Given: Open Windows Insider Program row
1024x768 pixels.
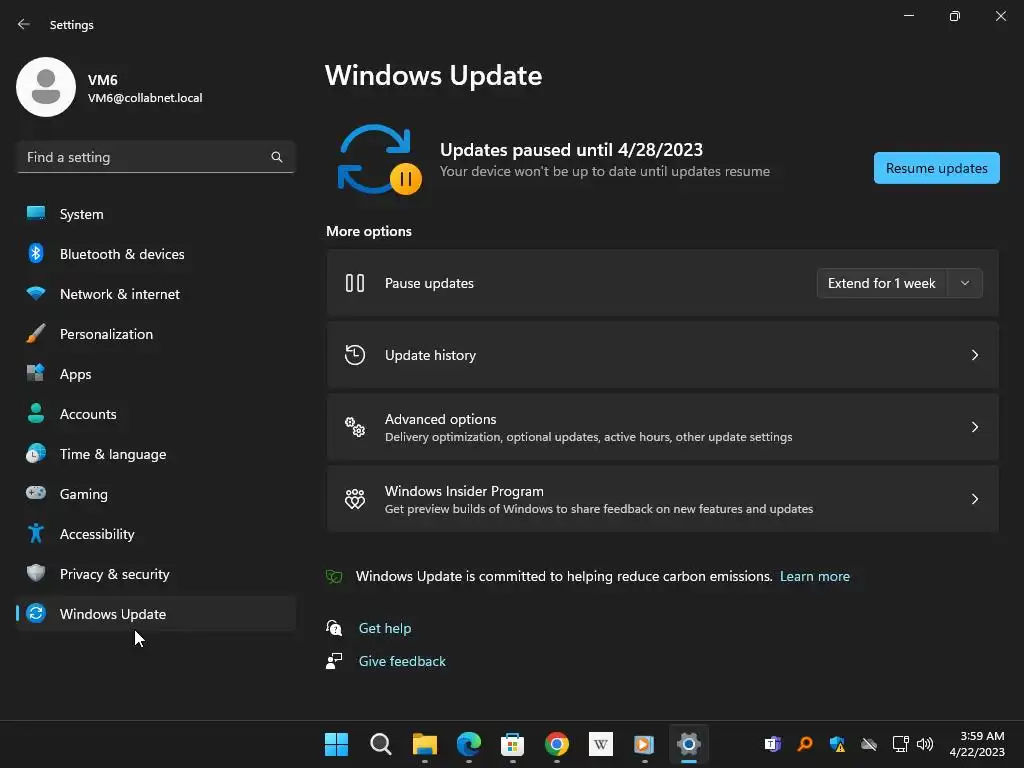Looking at the screenshot, I should point(662,499).
